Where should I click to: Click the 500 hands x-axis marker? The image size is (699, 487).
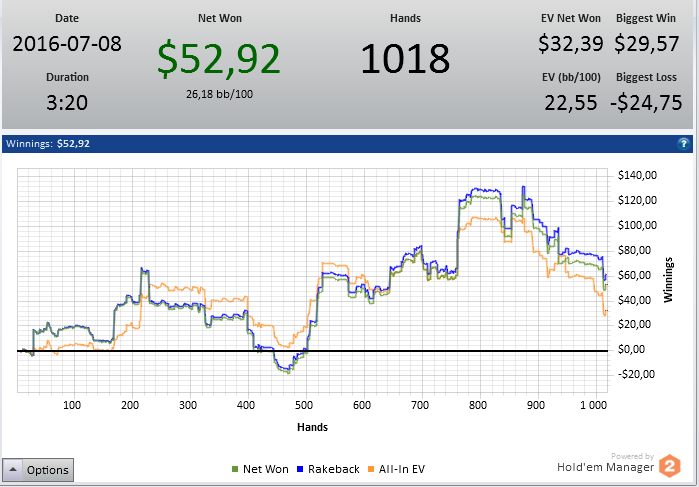(x=304, y=405)
